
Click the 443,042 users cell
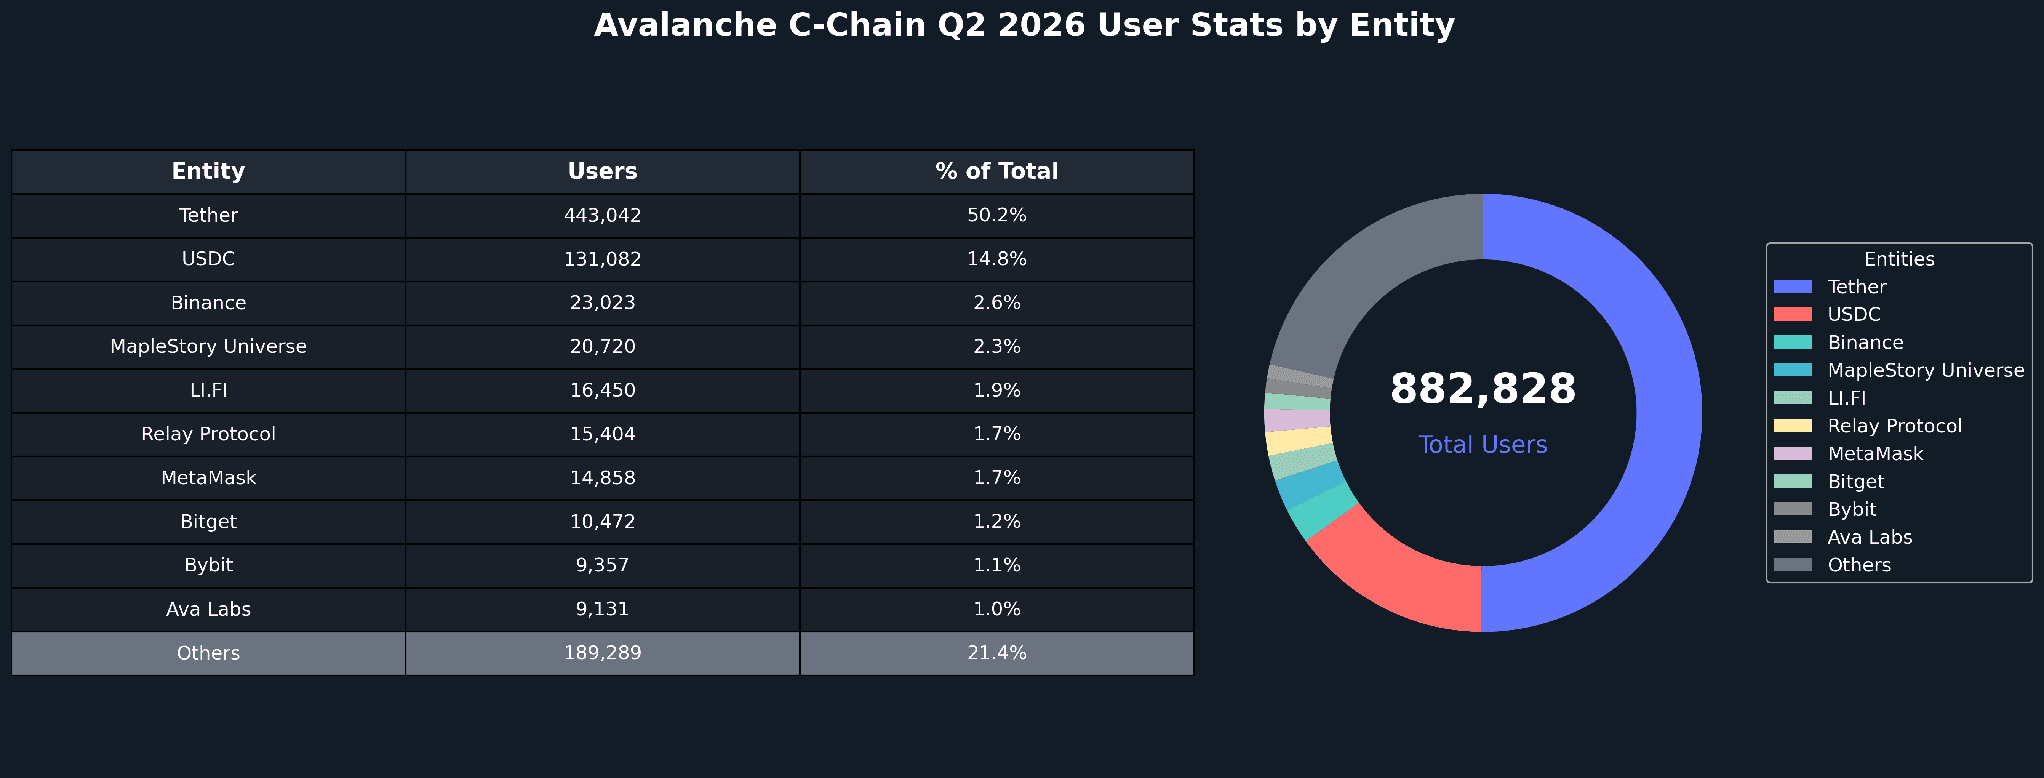pyautogui.click(x=602, y=216)
